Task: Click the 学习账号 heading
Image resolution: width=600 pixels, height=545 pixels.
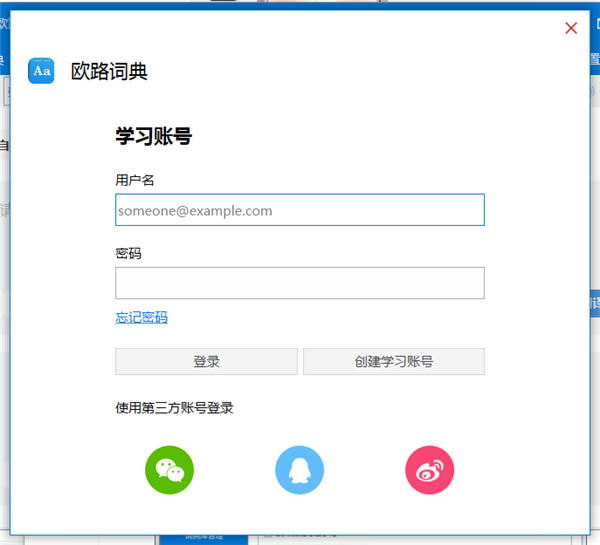Action: coord(153,136)
